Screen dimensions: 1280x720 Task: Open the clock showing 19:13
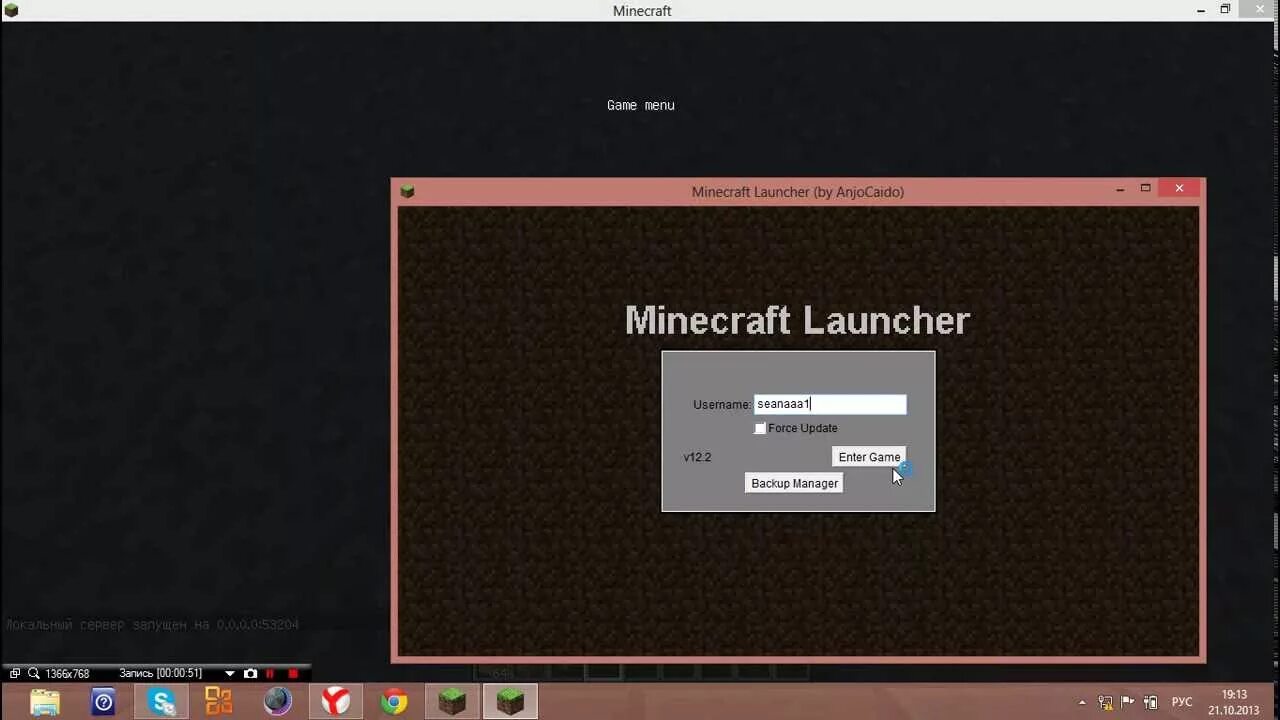[x=1234, y=702]
